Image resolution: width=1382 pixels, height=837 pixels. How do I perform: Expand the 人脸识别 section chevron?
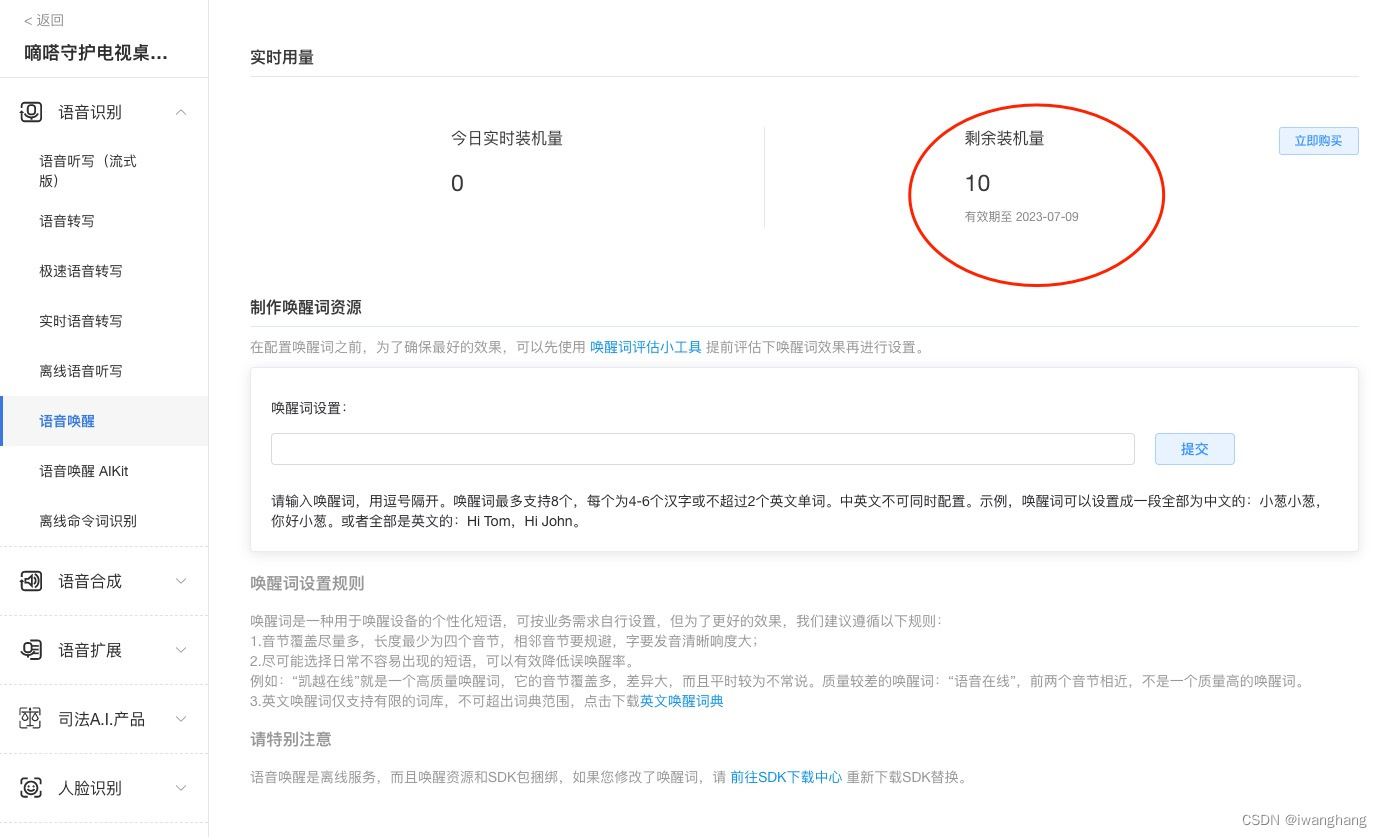[181, 788]
